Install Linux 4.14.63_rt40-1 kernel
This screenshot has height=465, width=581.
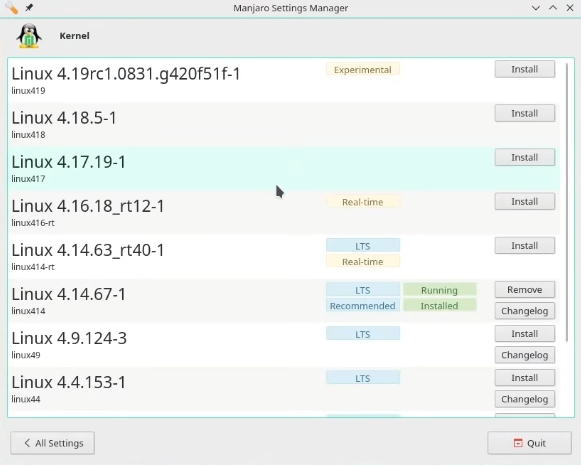[525, 246]
